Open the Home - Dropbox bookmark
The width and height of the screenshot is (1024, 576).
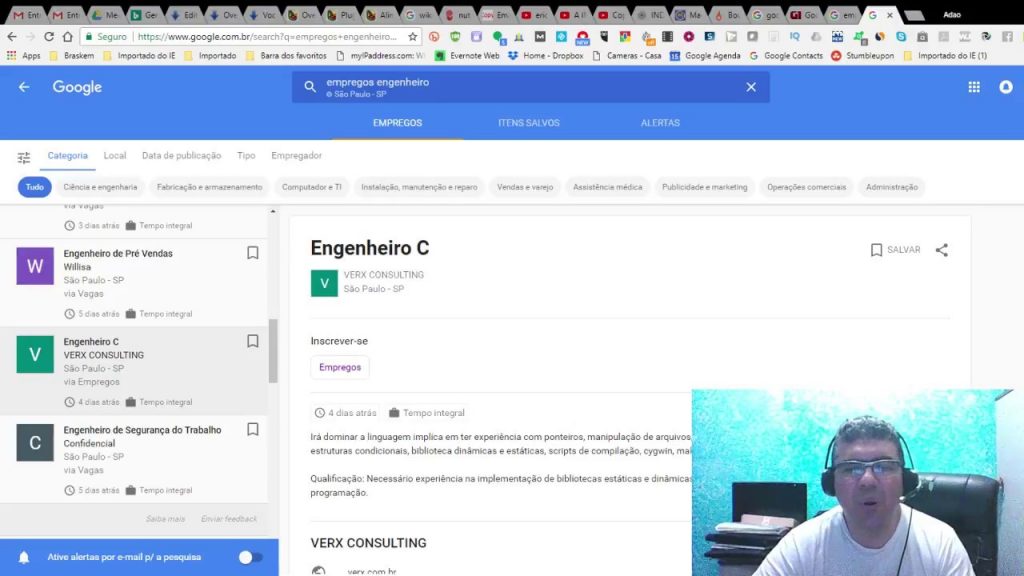pos(545,56)
